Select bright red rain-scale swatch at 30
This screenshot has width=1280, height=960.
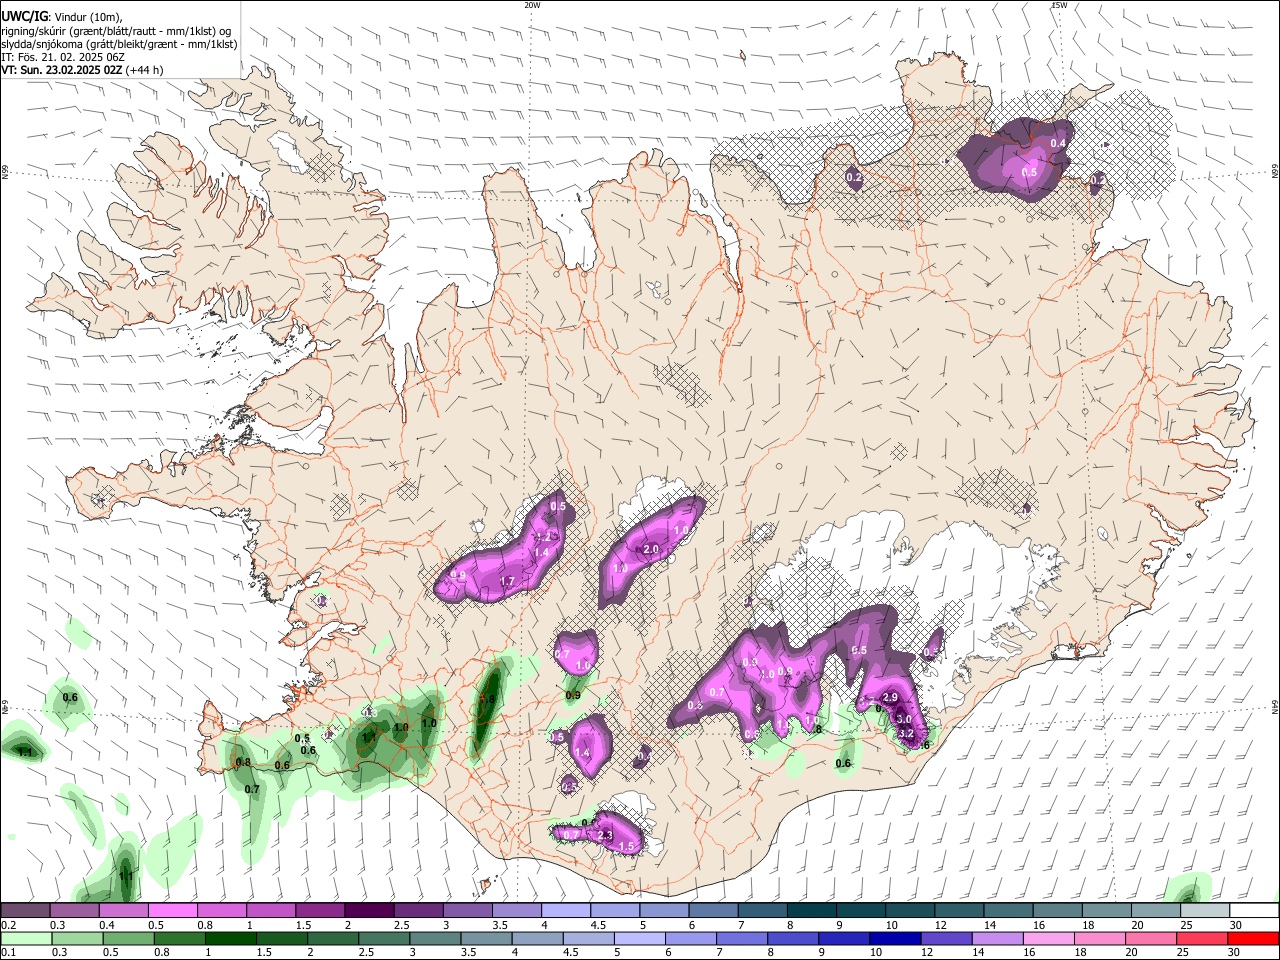[x=1254, y=938]
